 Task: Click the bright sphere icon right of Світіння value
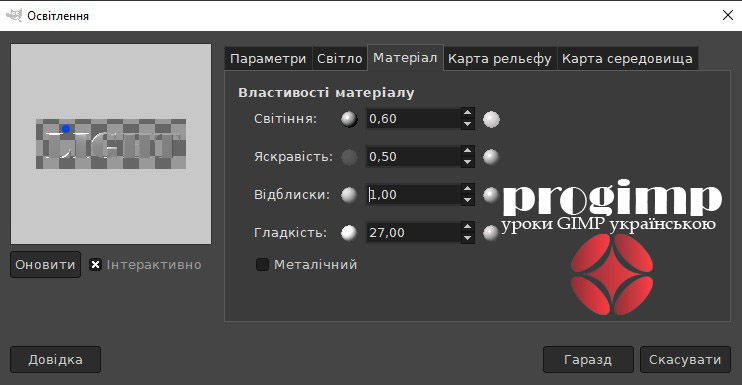click(491, 119)
